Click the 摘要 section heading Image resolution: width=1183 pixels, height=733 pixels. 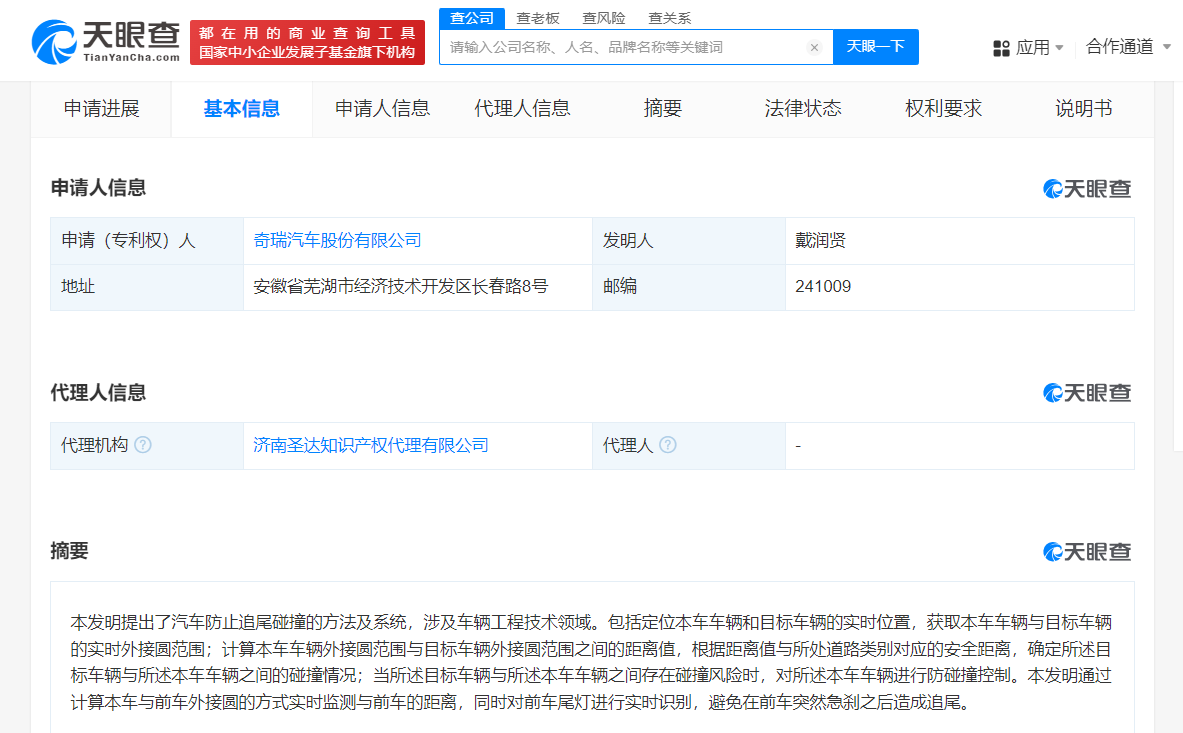click(x=69, y=551)
